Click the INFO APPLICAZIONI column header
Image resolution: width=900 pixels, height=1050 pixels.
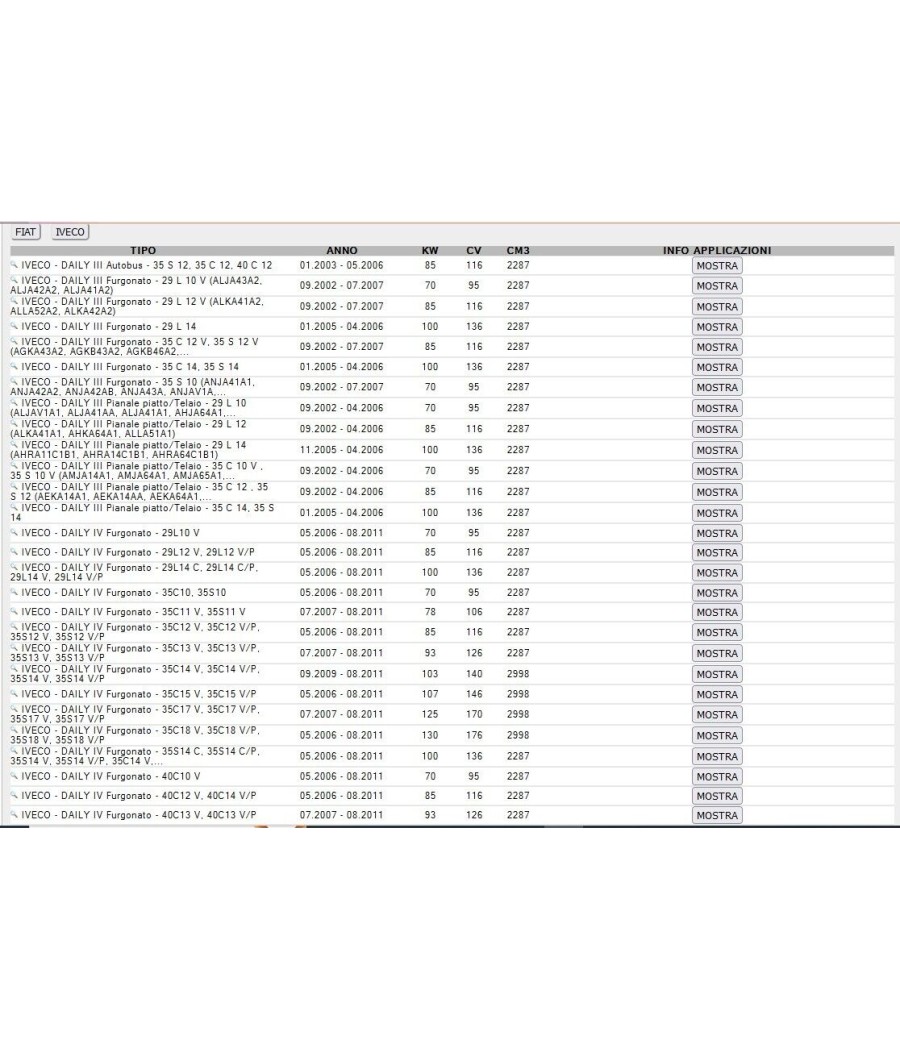click(717, 250)
